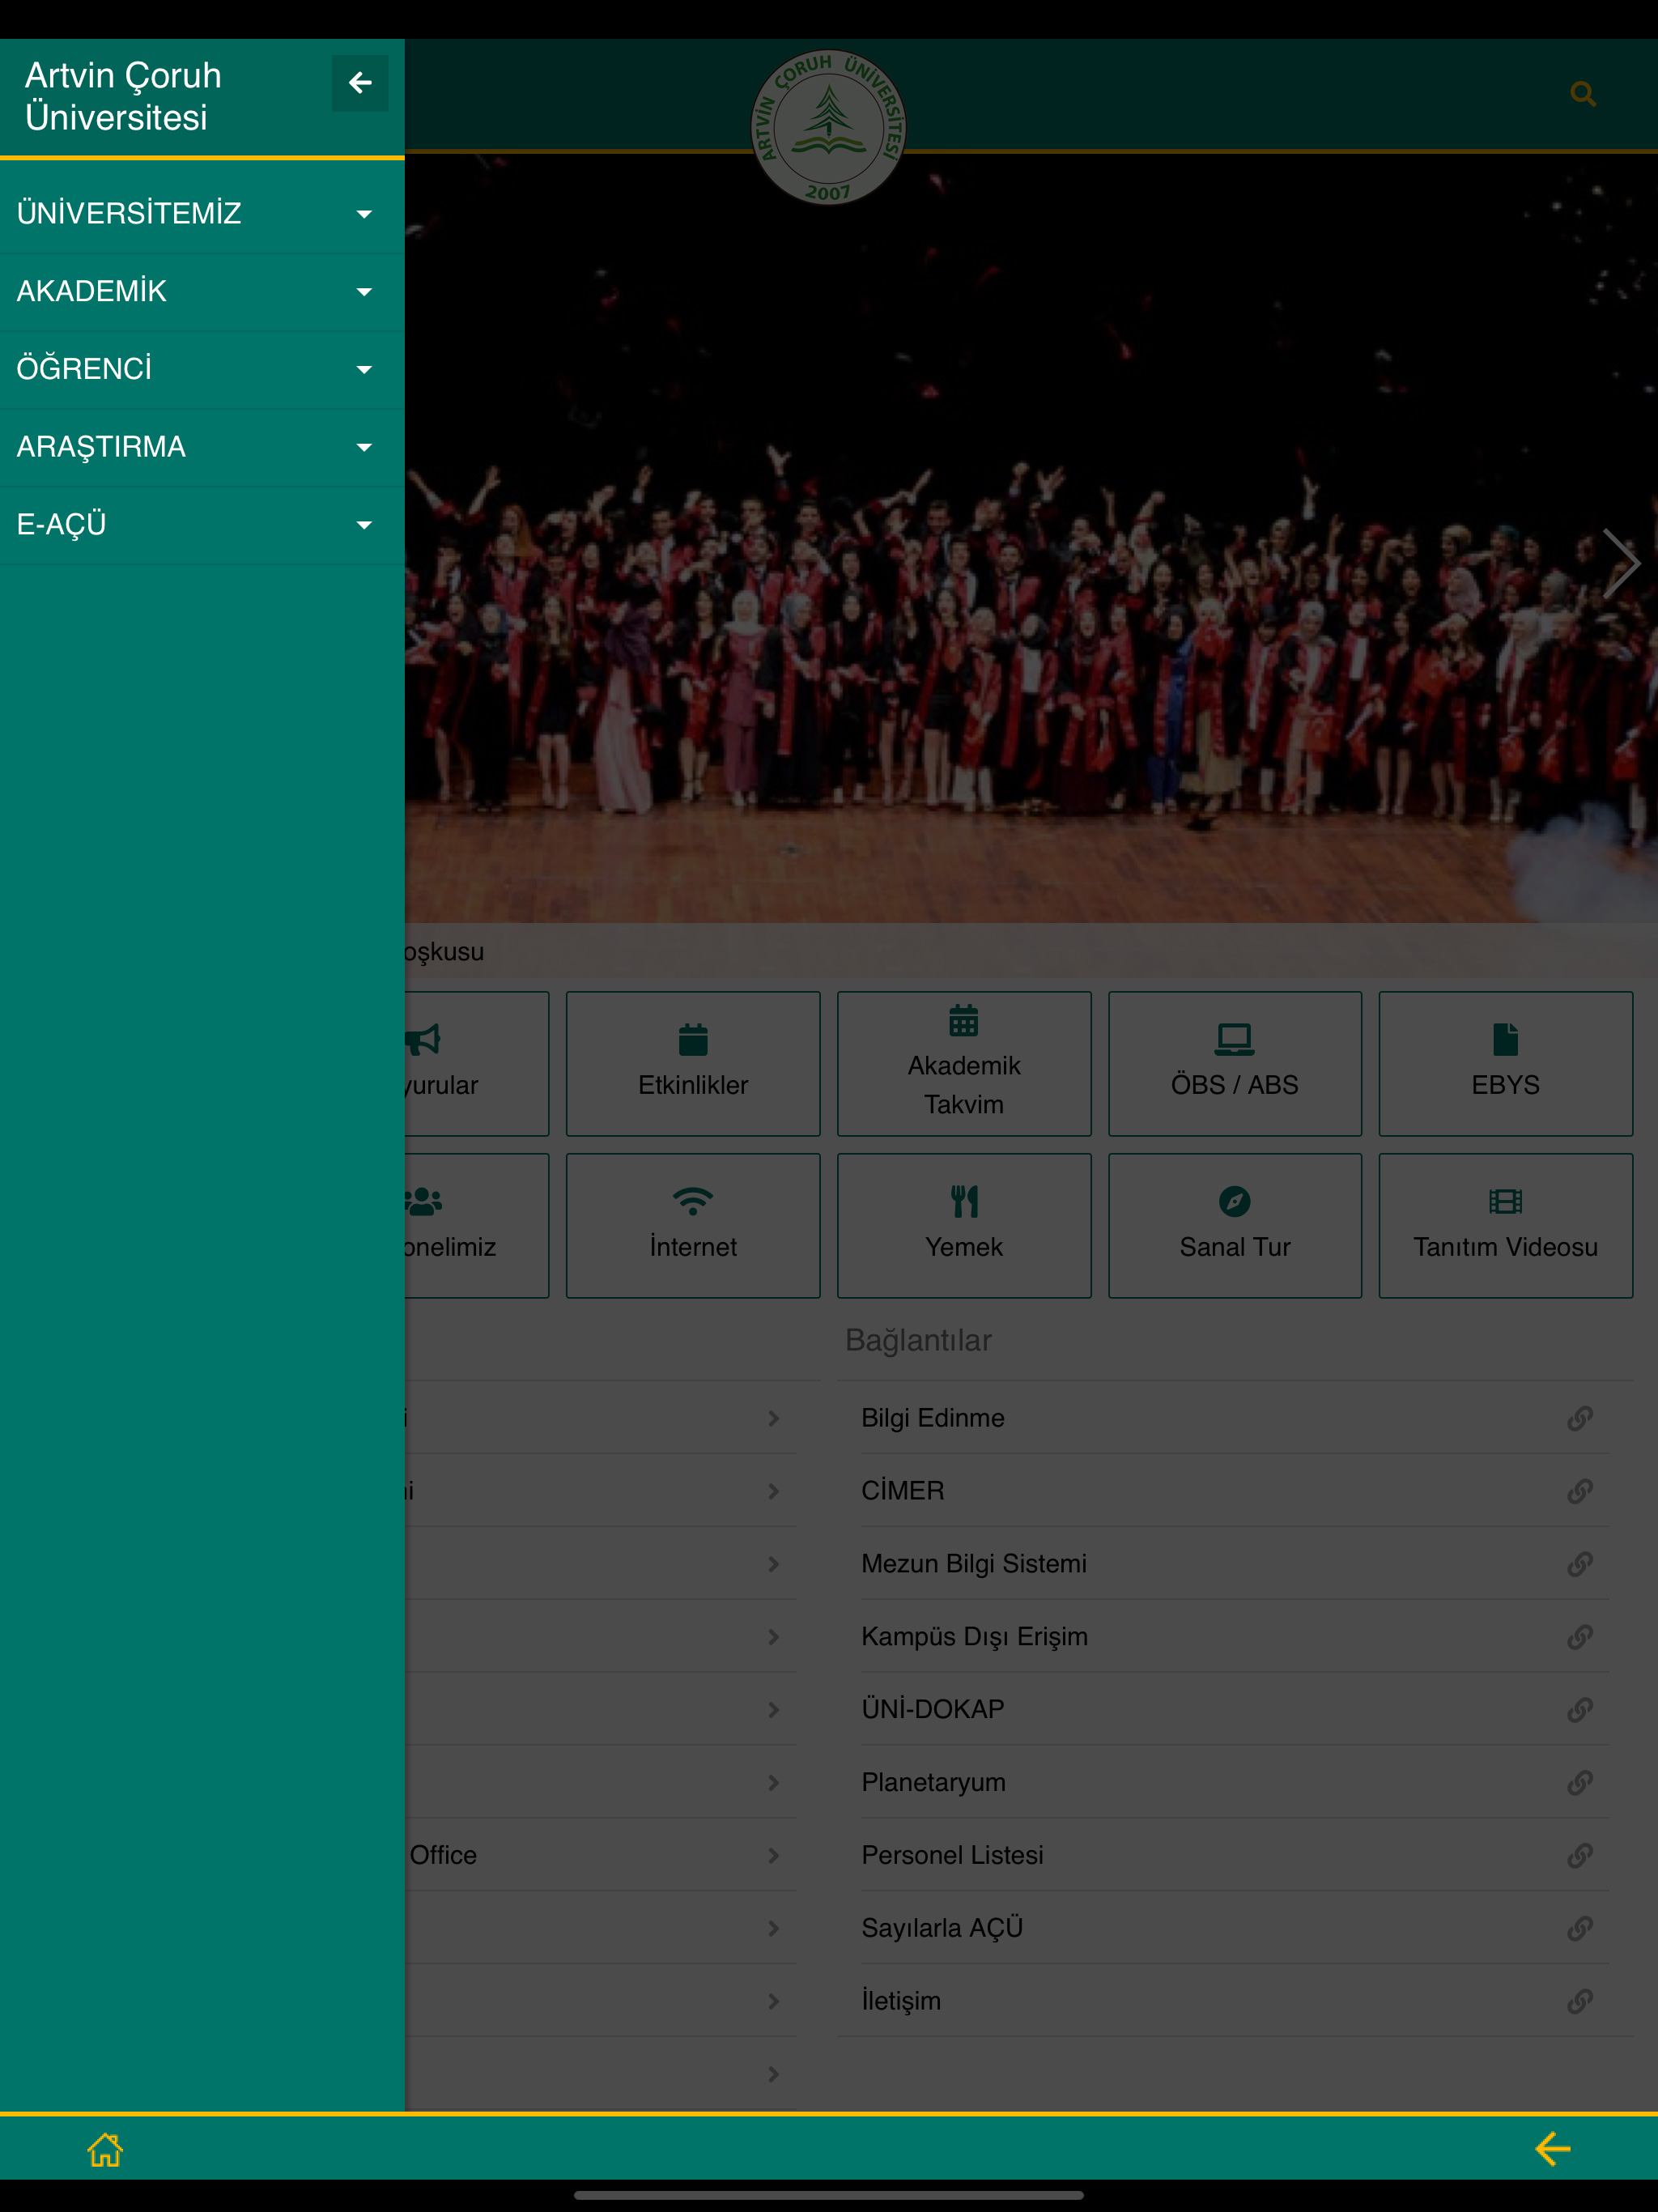Tap the Home icon in bottom bar
This screenshot has height=2212, width=1658.
tap(105, 2149)
